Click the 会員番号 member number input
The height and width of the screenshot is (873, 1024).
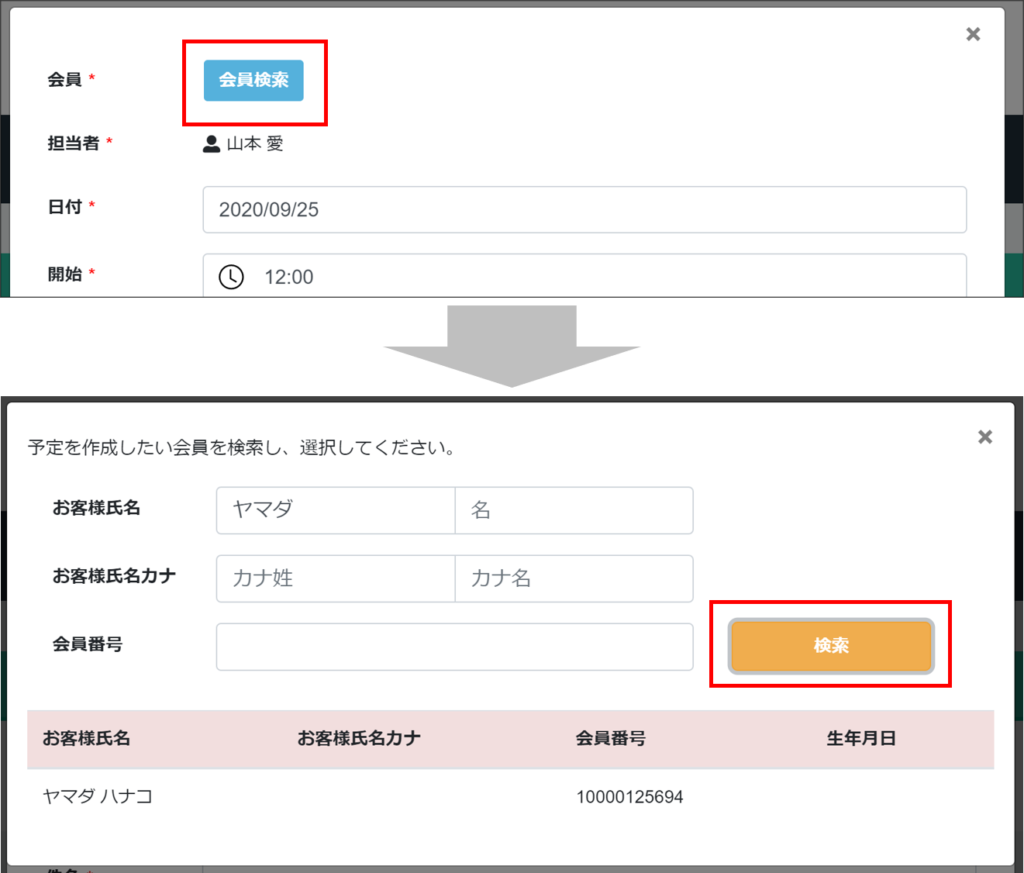[x=454, y=646]
